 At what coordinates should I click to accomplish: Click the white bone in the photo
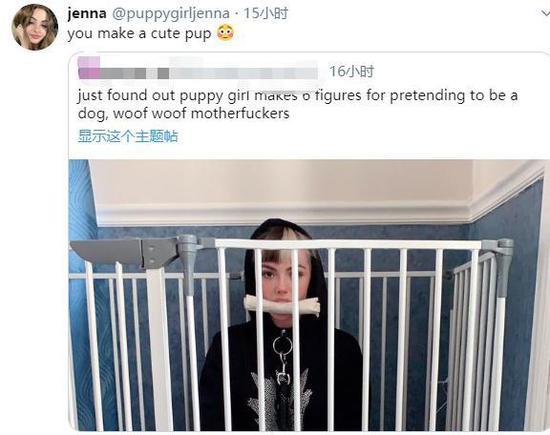(282, 305)
